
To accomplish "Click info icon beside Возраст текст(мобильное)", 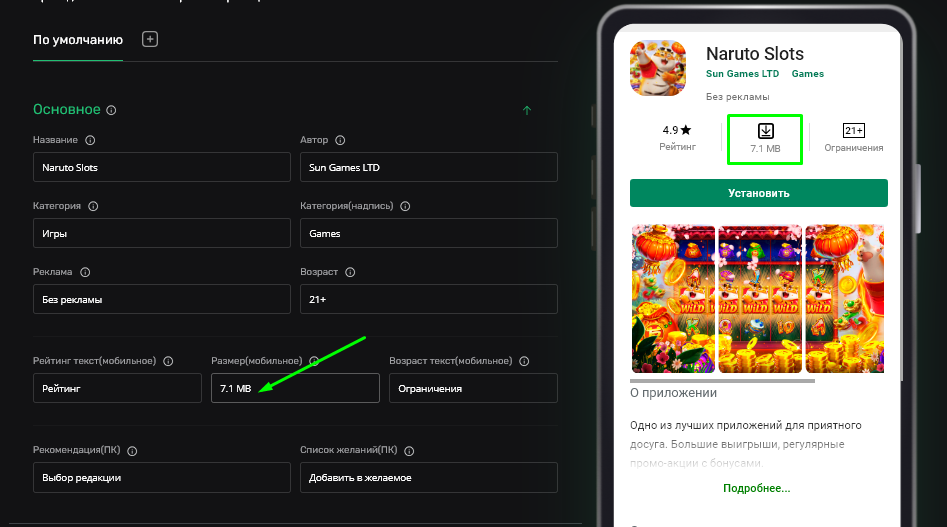I will tap(524, 361).
